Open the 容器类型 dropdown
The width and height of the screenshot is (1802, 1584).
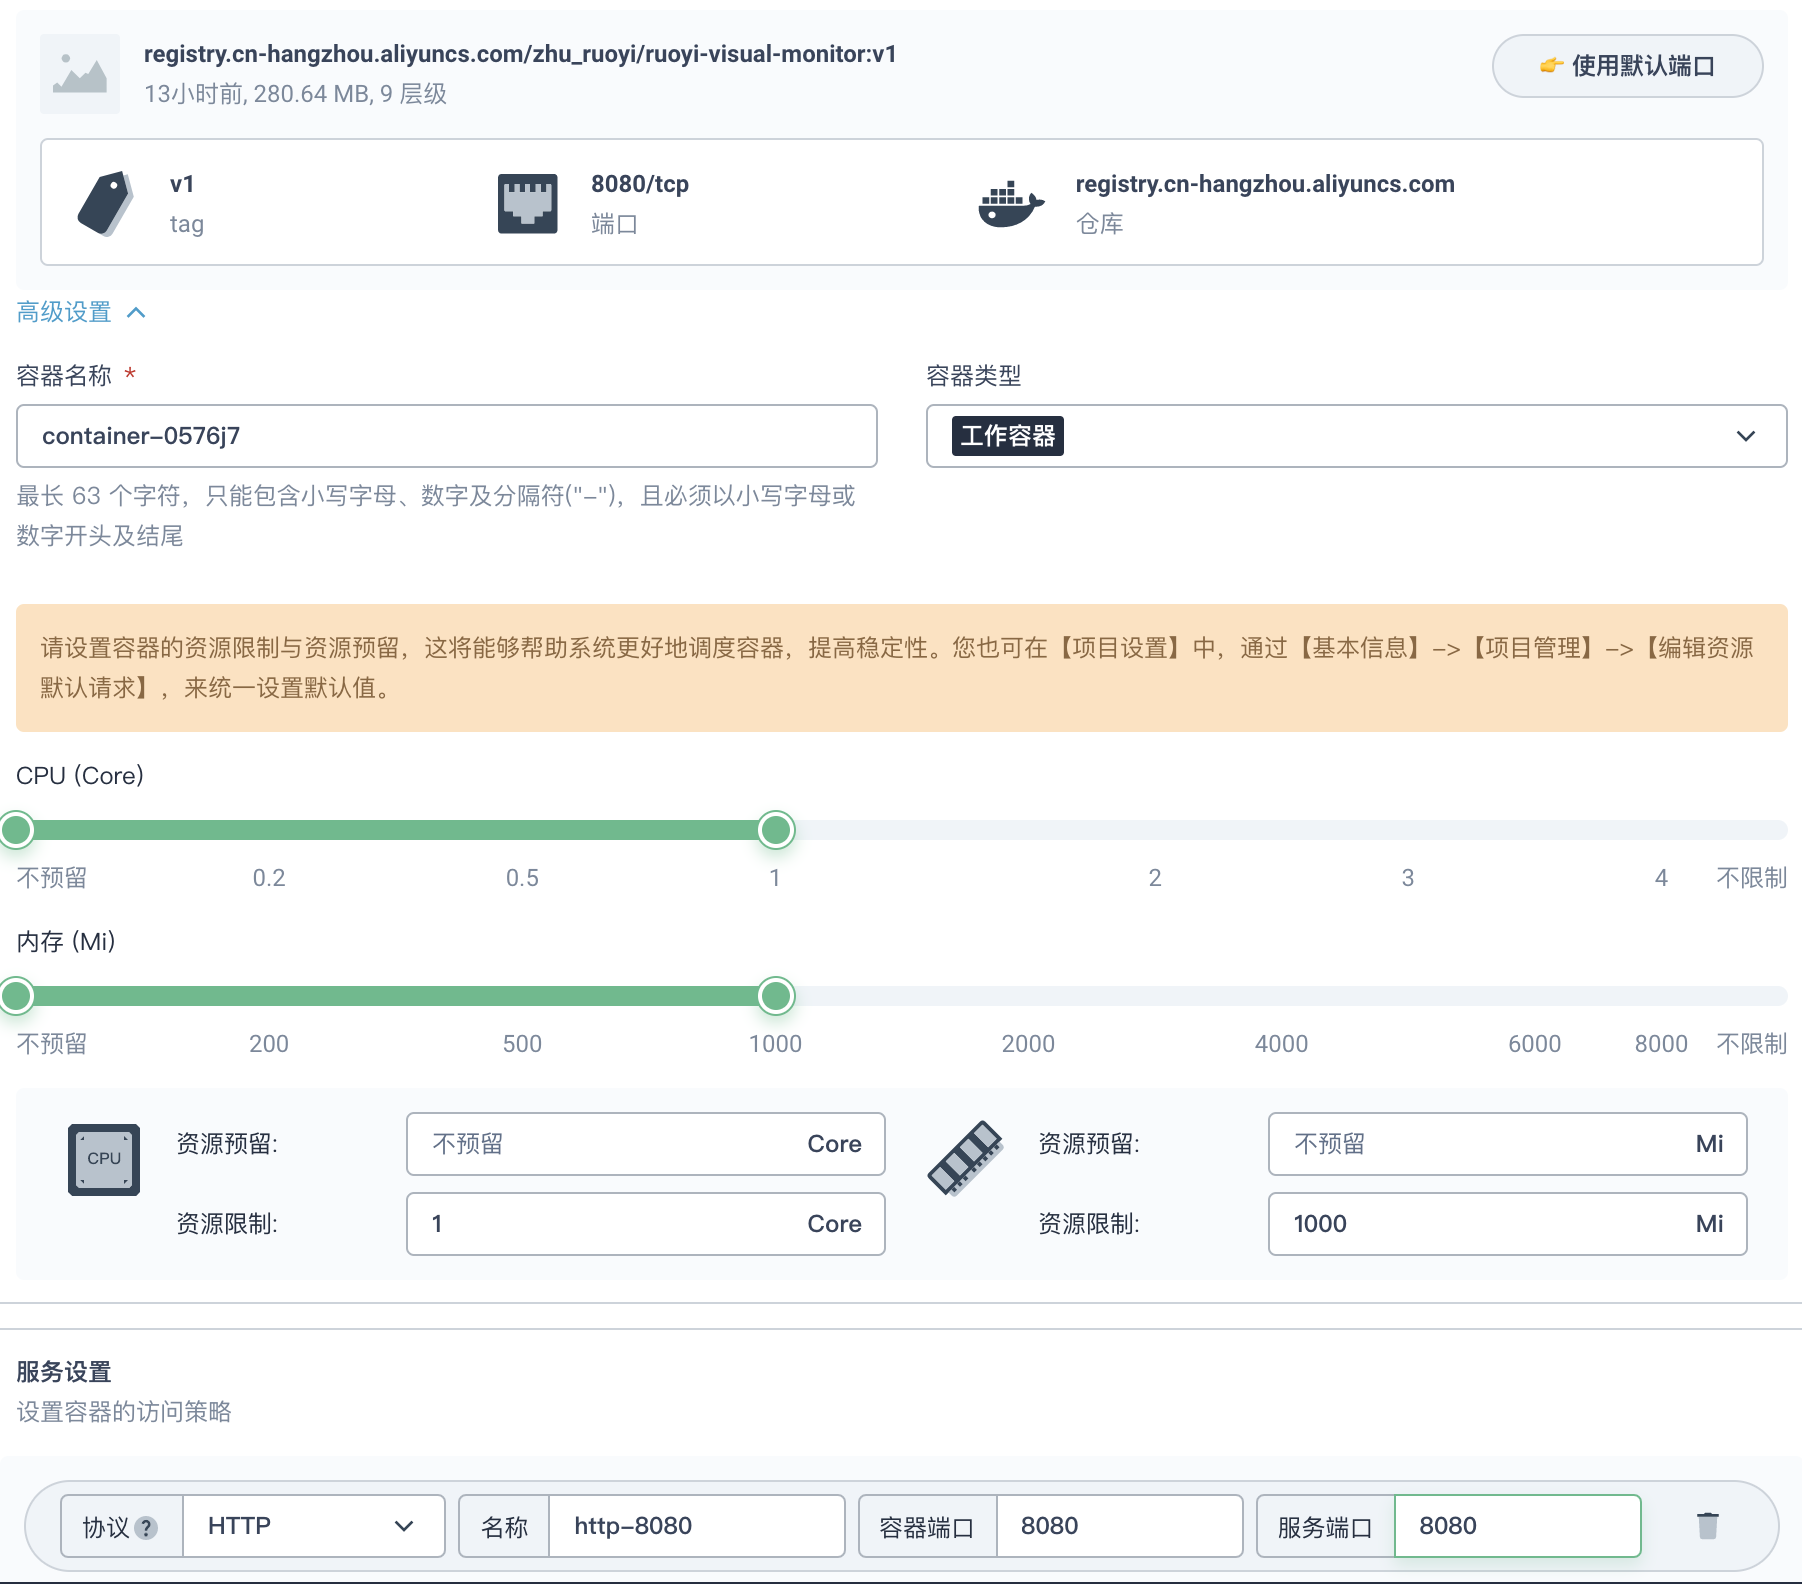click(x=1356, y=436)
